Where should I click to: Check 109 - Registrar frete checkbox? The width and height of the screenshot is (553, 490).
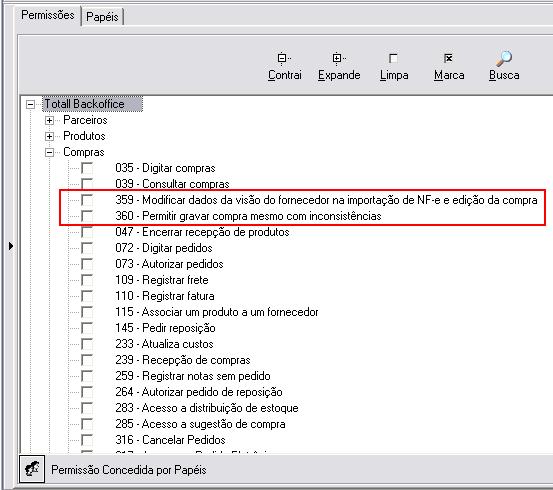(87, 280)
